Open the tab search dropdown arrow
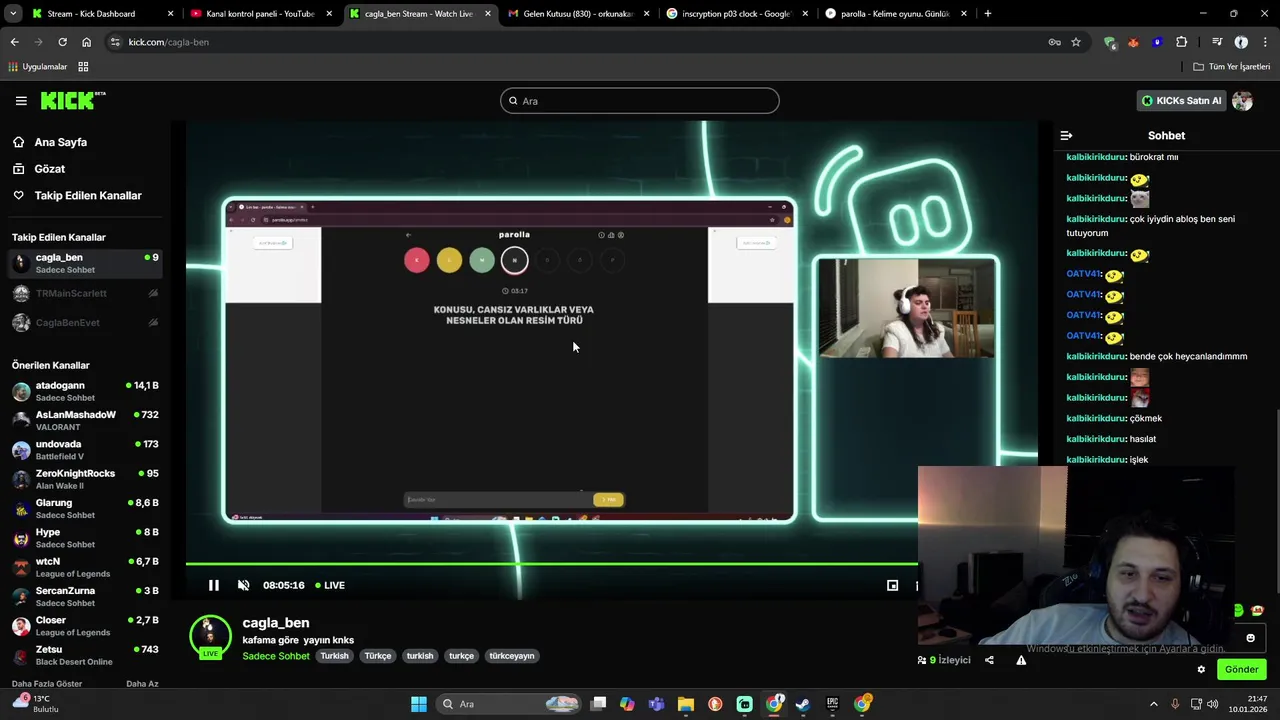Viewport: 1280px width, 720px height. tap(12, 14)
